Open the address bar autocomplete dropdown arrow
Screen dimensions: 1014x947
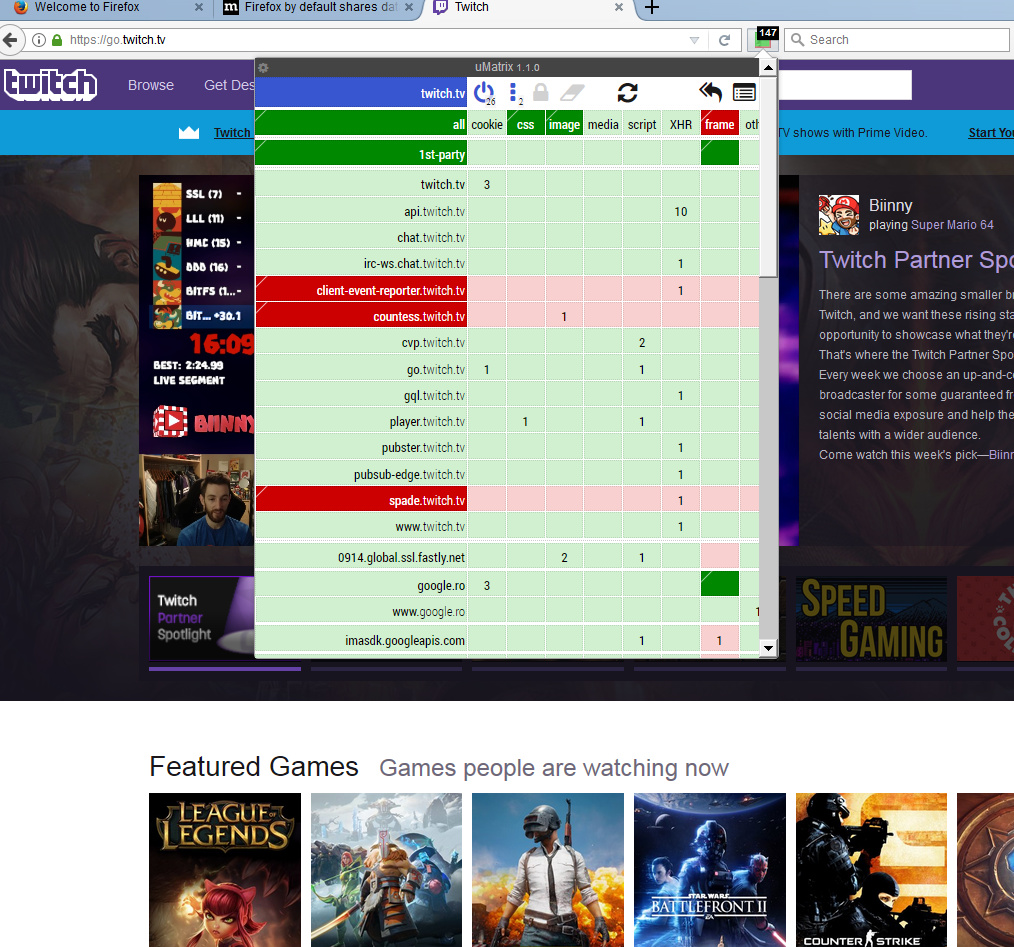point(694,40)
